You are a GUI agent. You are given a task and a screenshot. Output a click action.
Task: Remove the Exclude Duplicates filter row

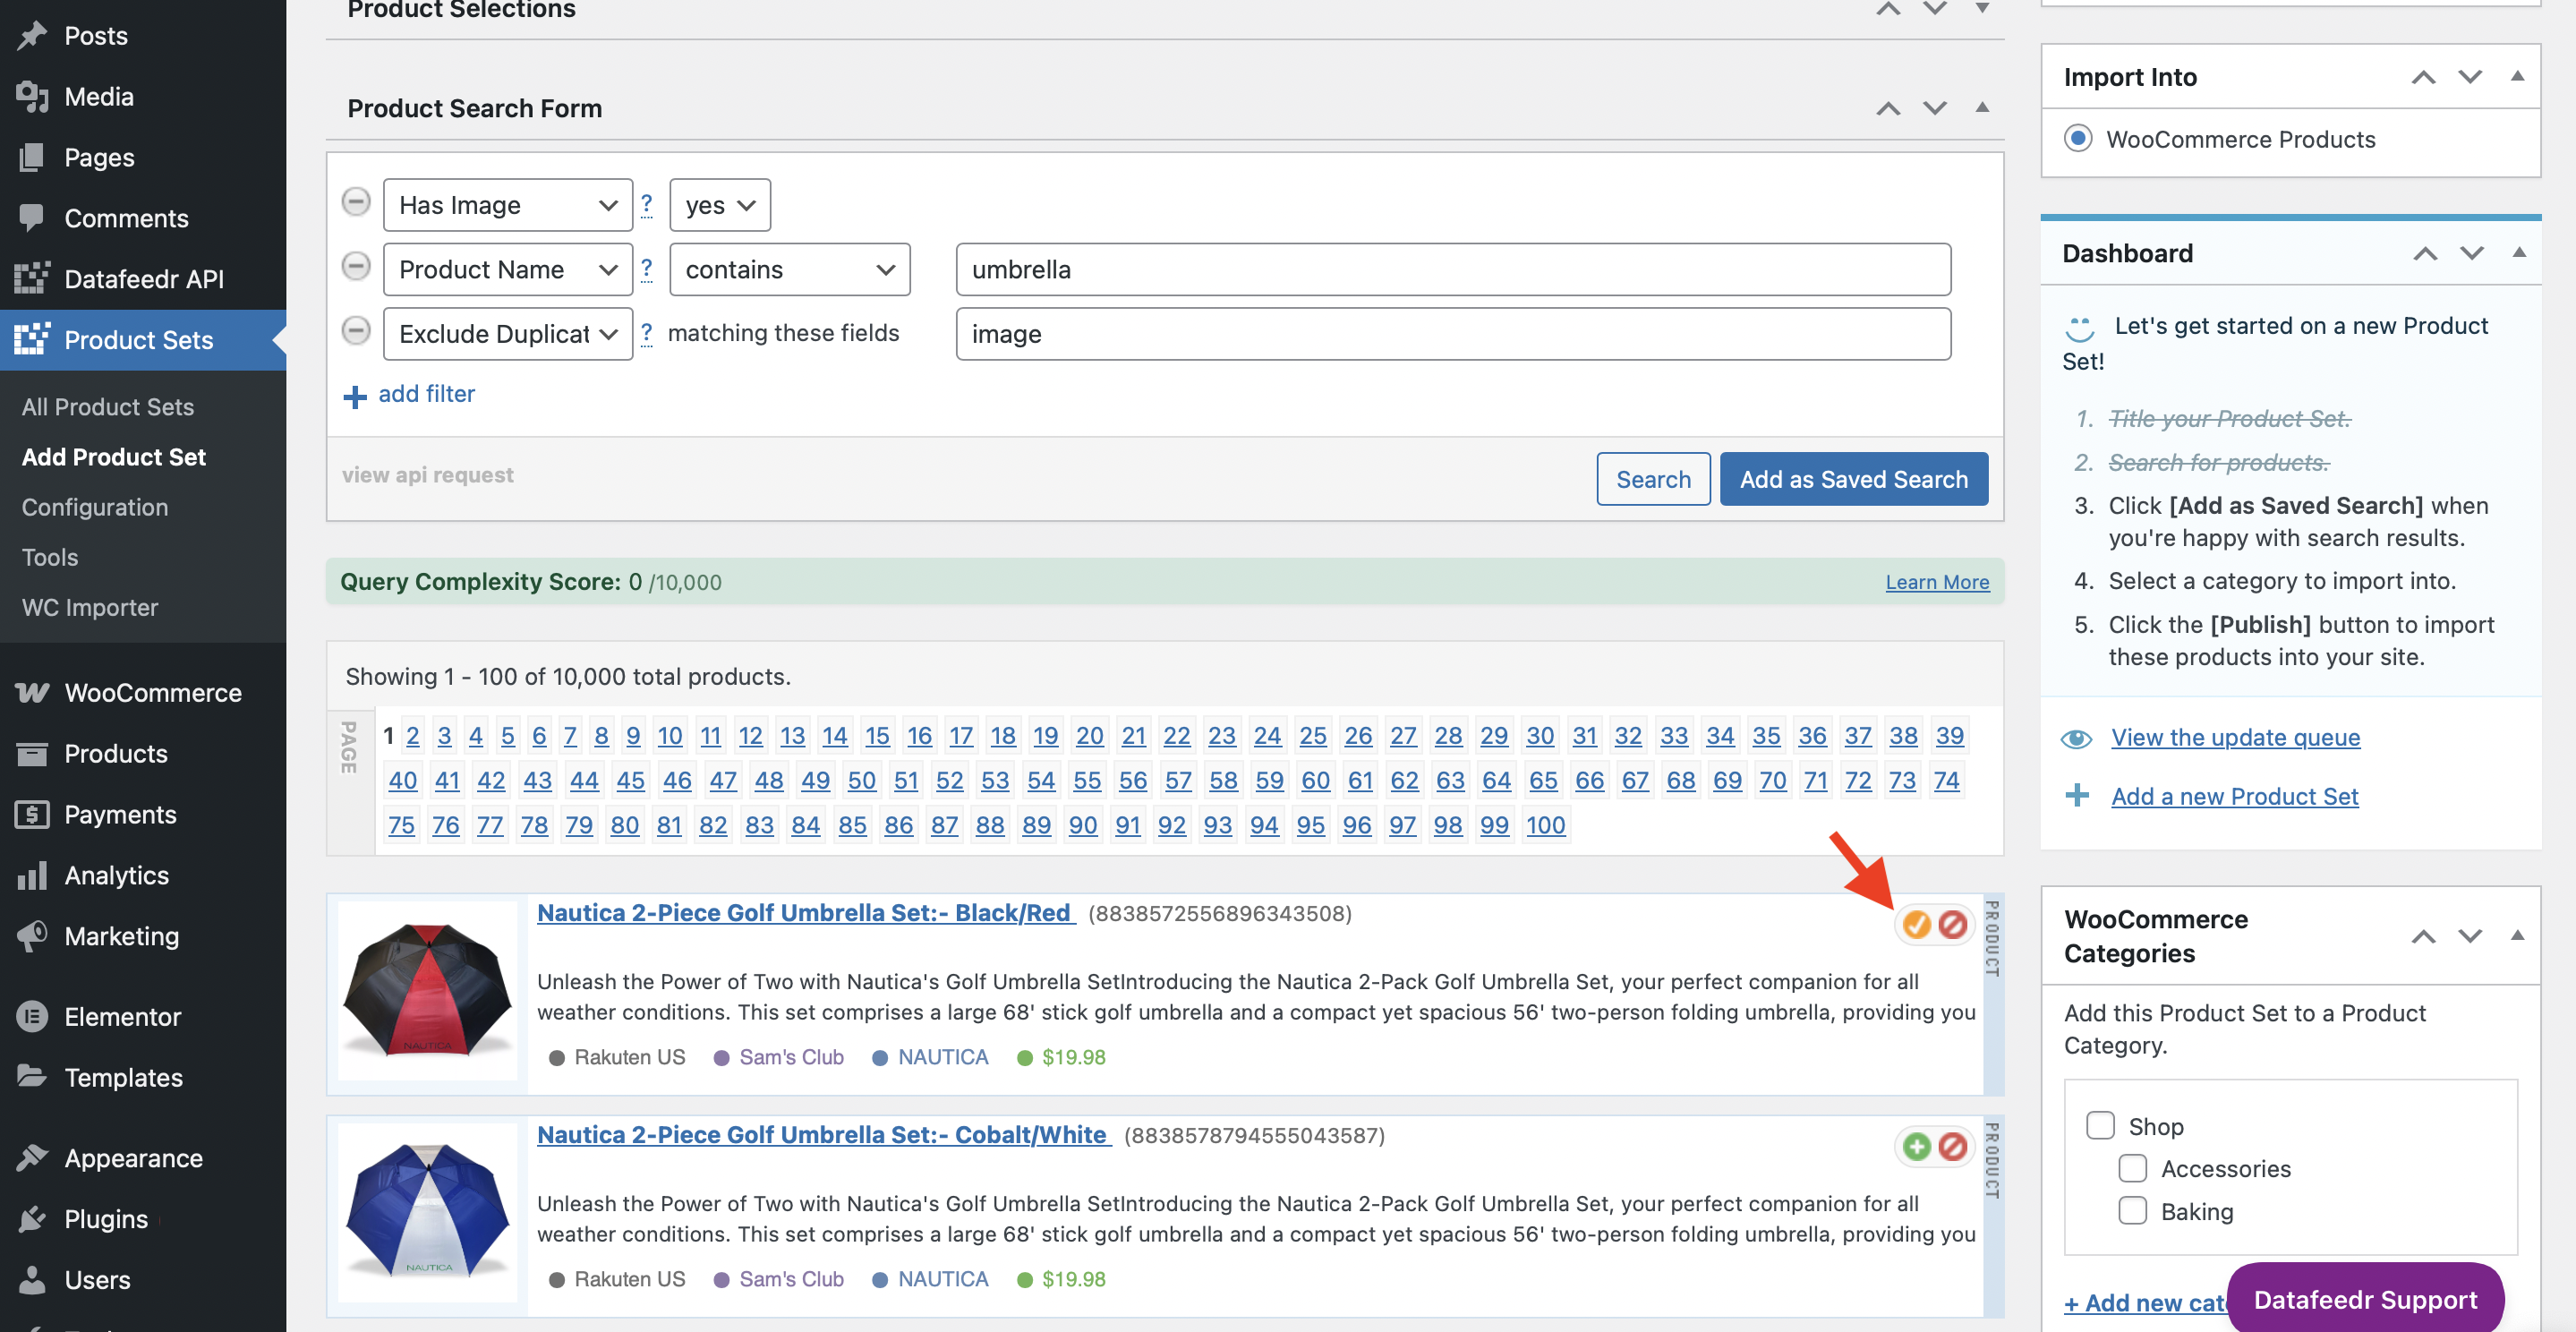pos(356,330)
